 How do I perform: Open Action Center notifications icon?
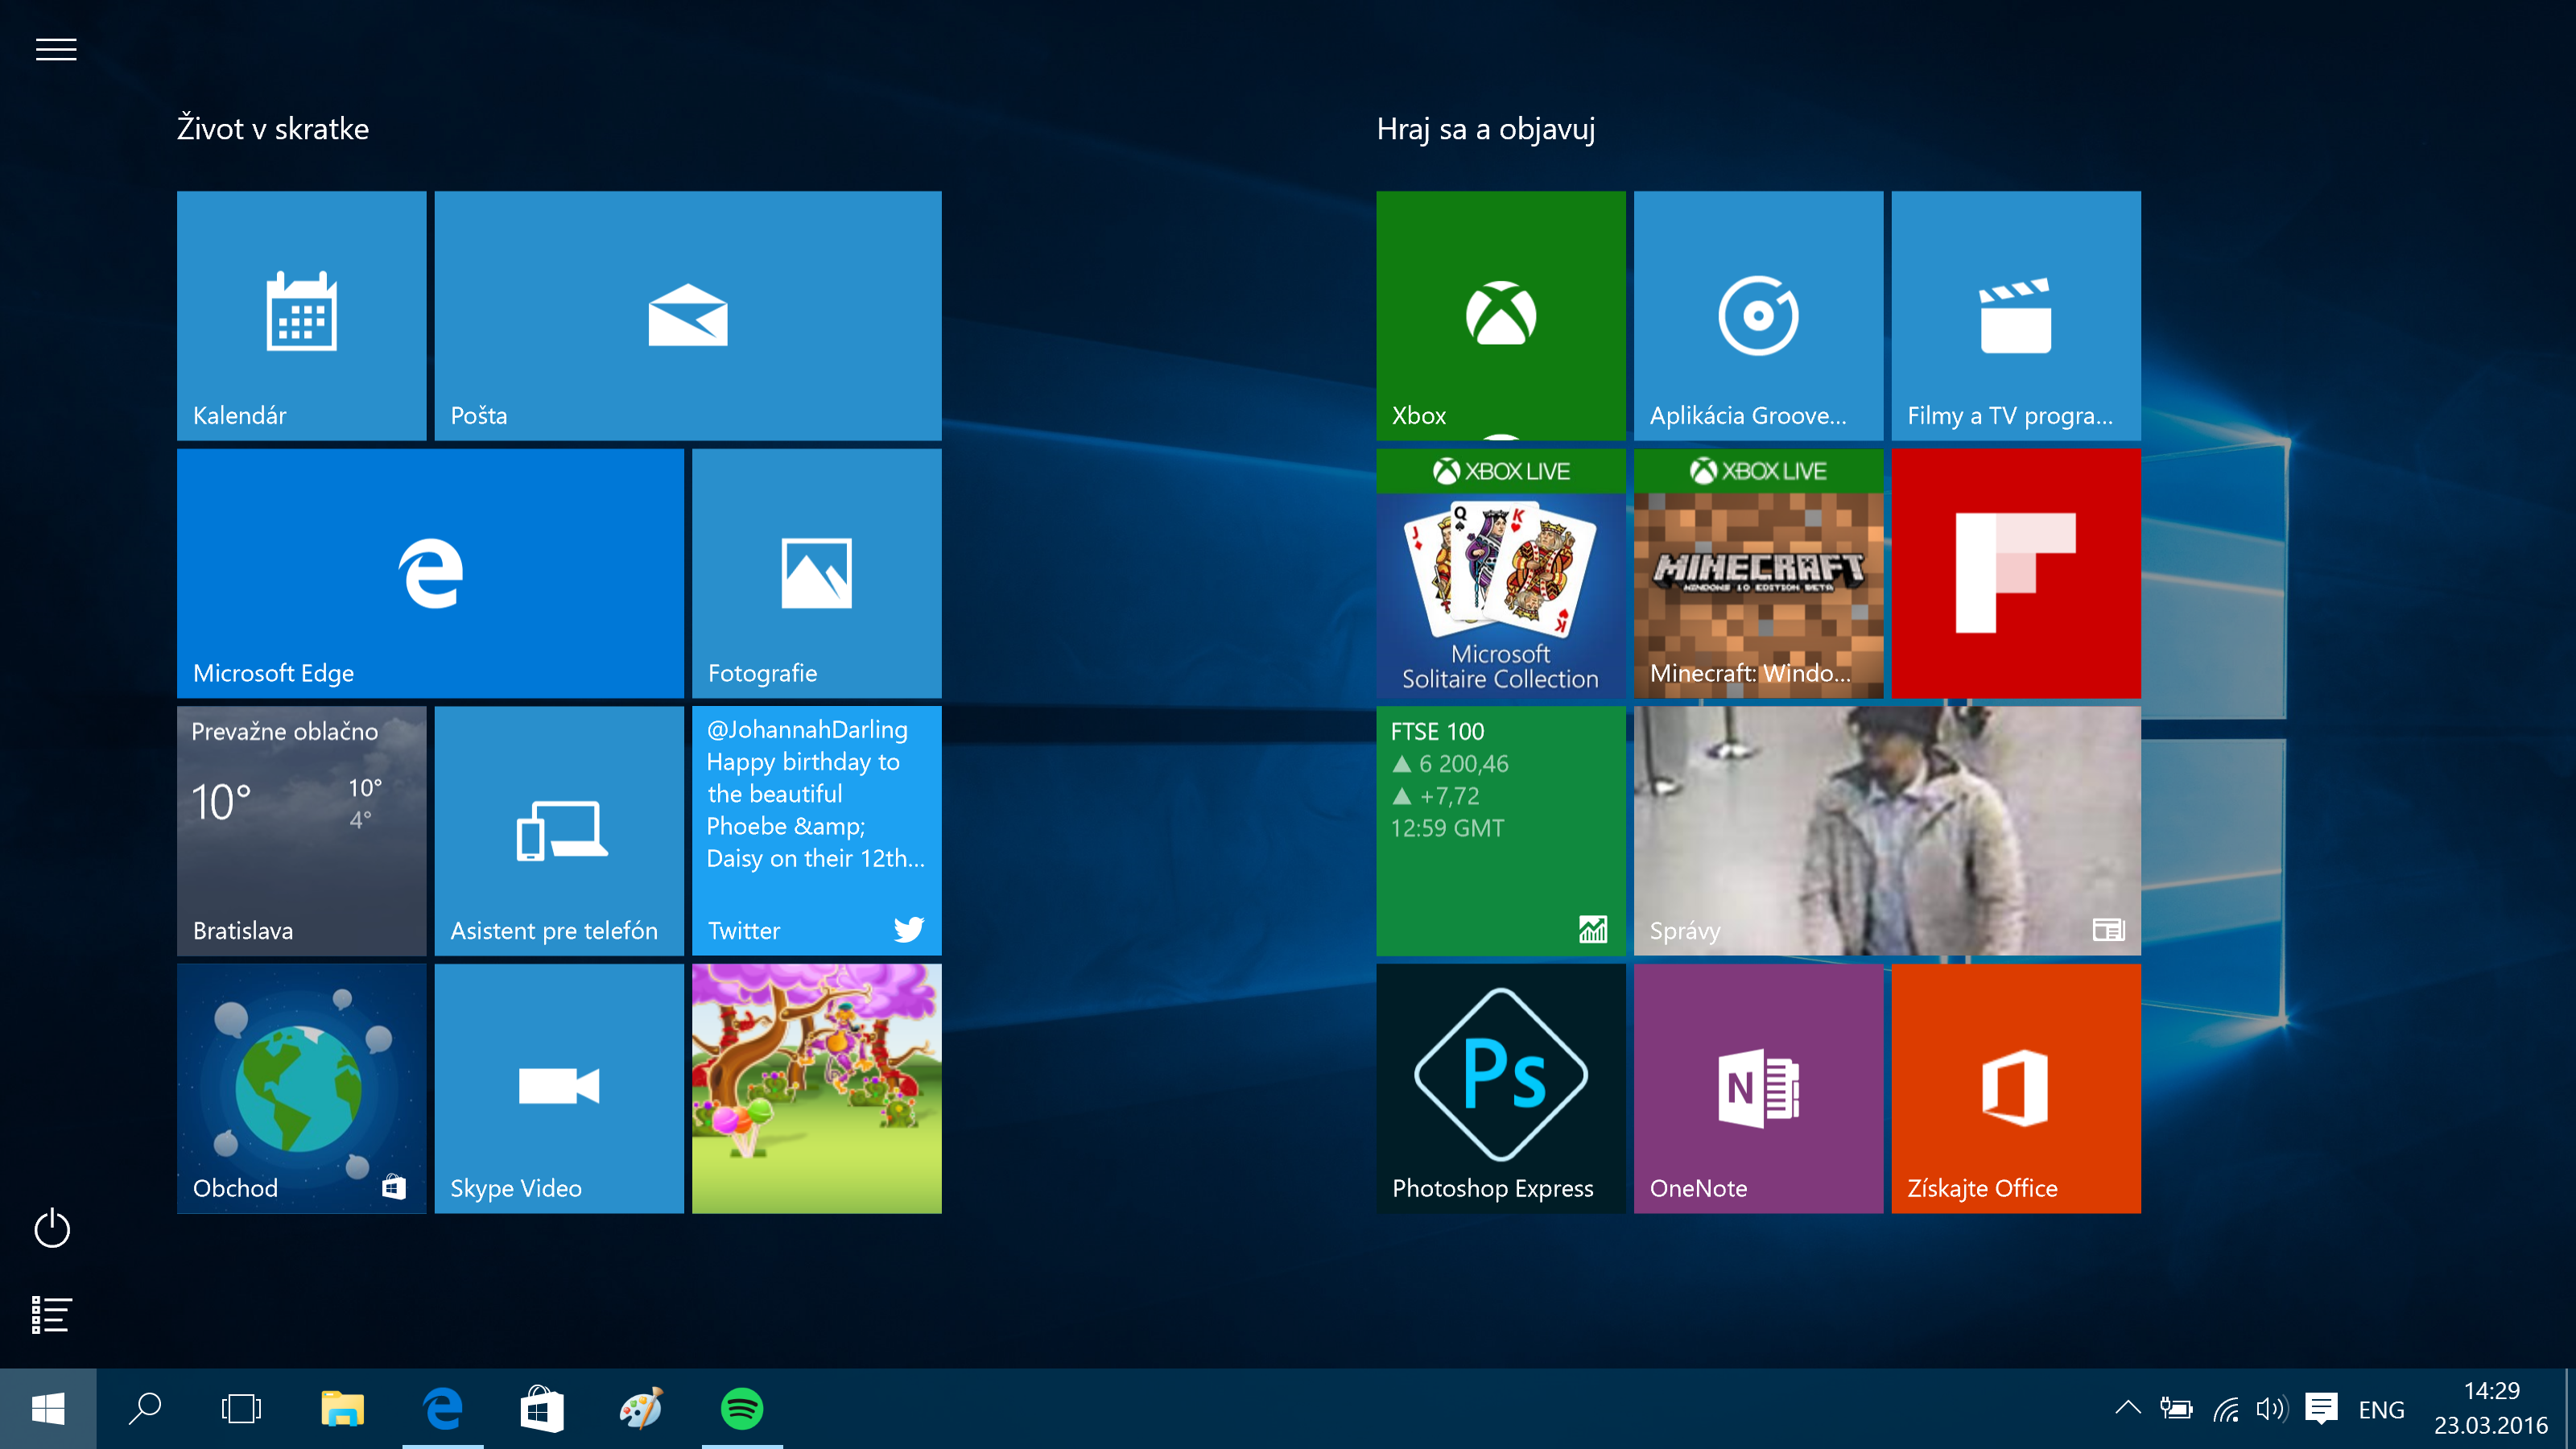click(x=2321, y=1409)
